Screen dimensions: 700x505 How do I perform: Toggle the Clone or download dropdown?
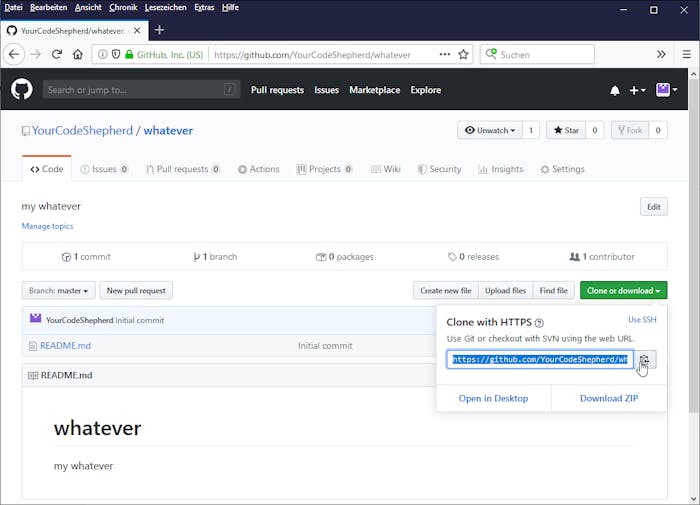tap(624, 291)
